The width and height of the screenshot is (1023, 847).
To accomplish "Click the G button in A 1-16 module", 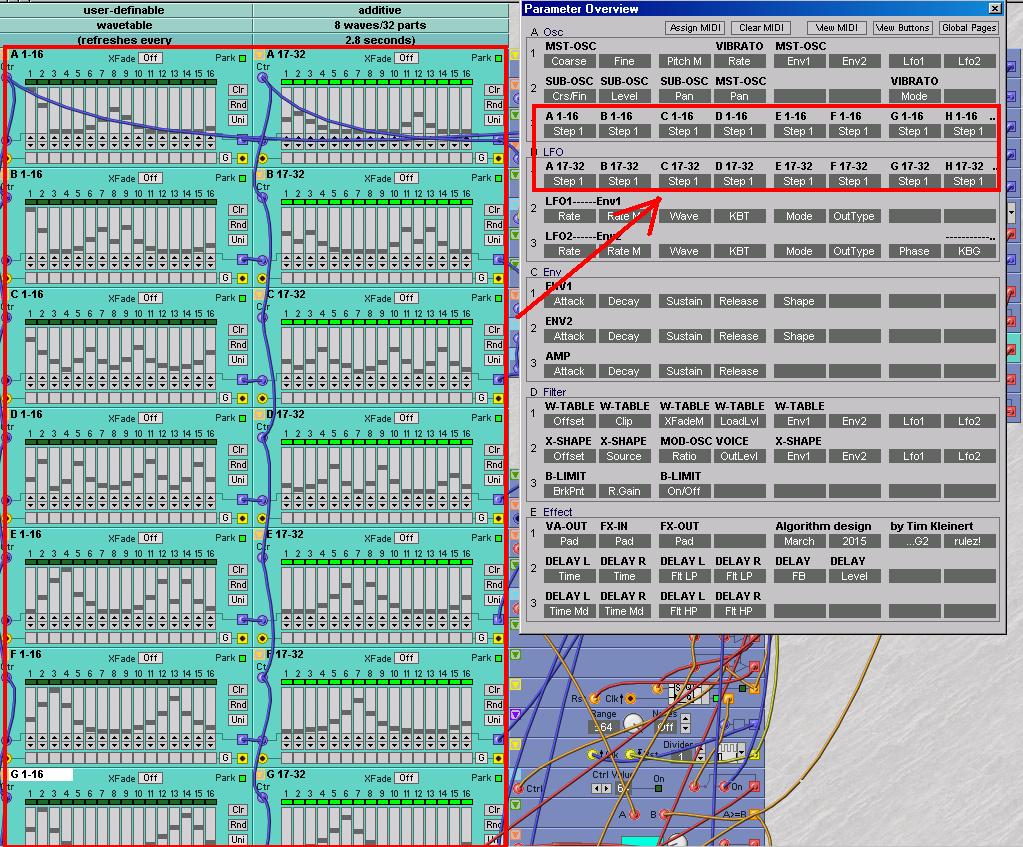I will click(225, 158).
